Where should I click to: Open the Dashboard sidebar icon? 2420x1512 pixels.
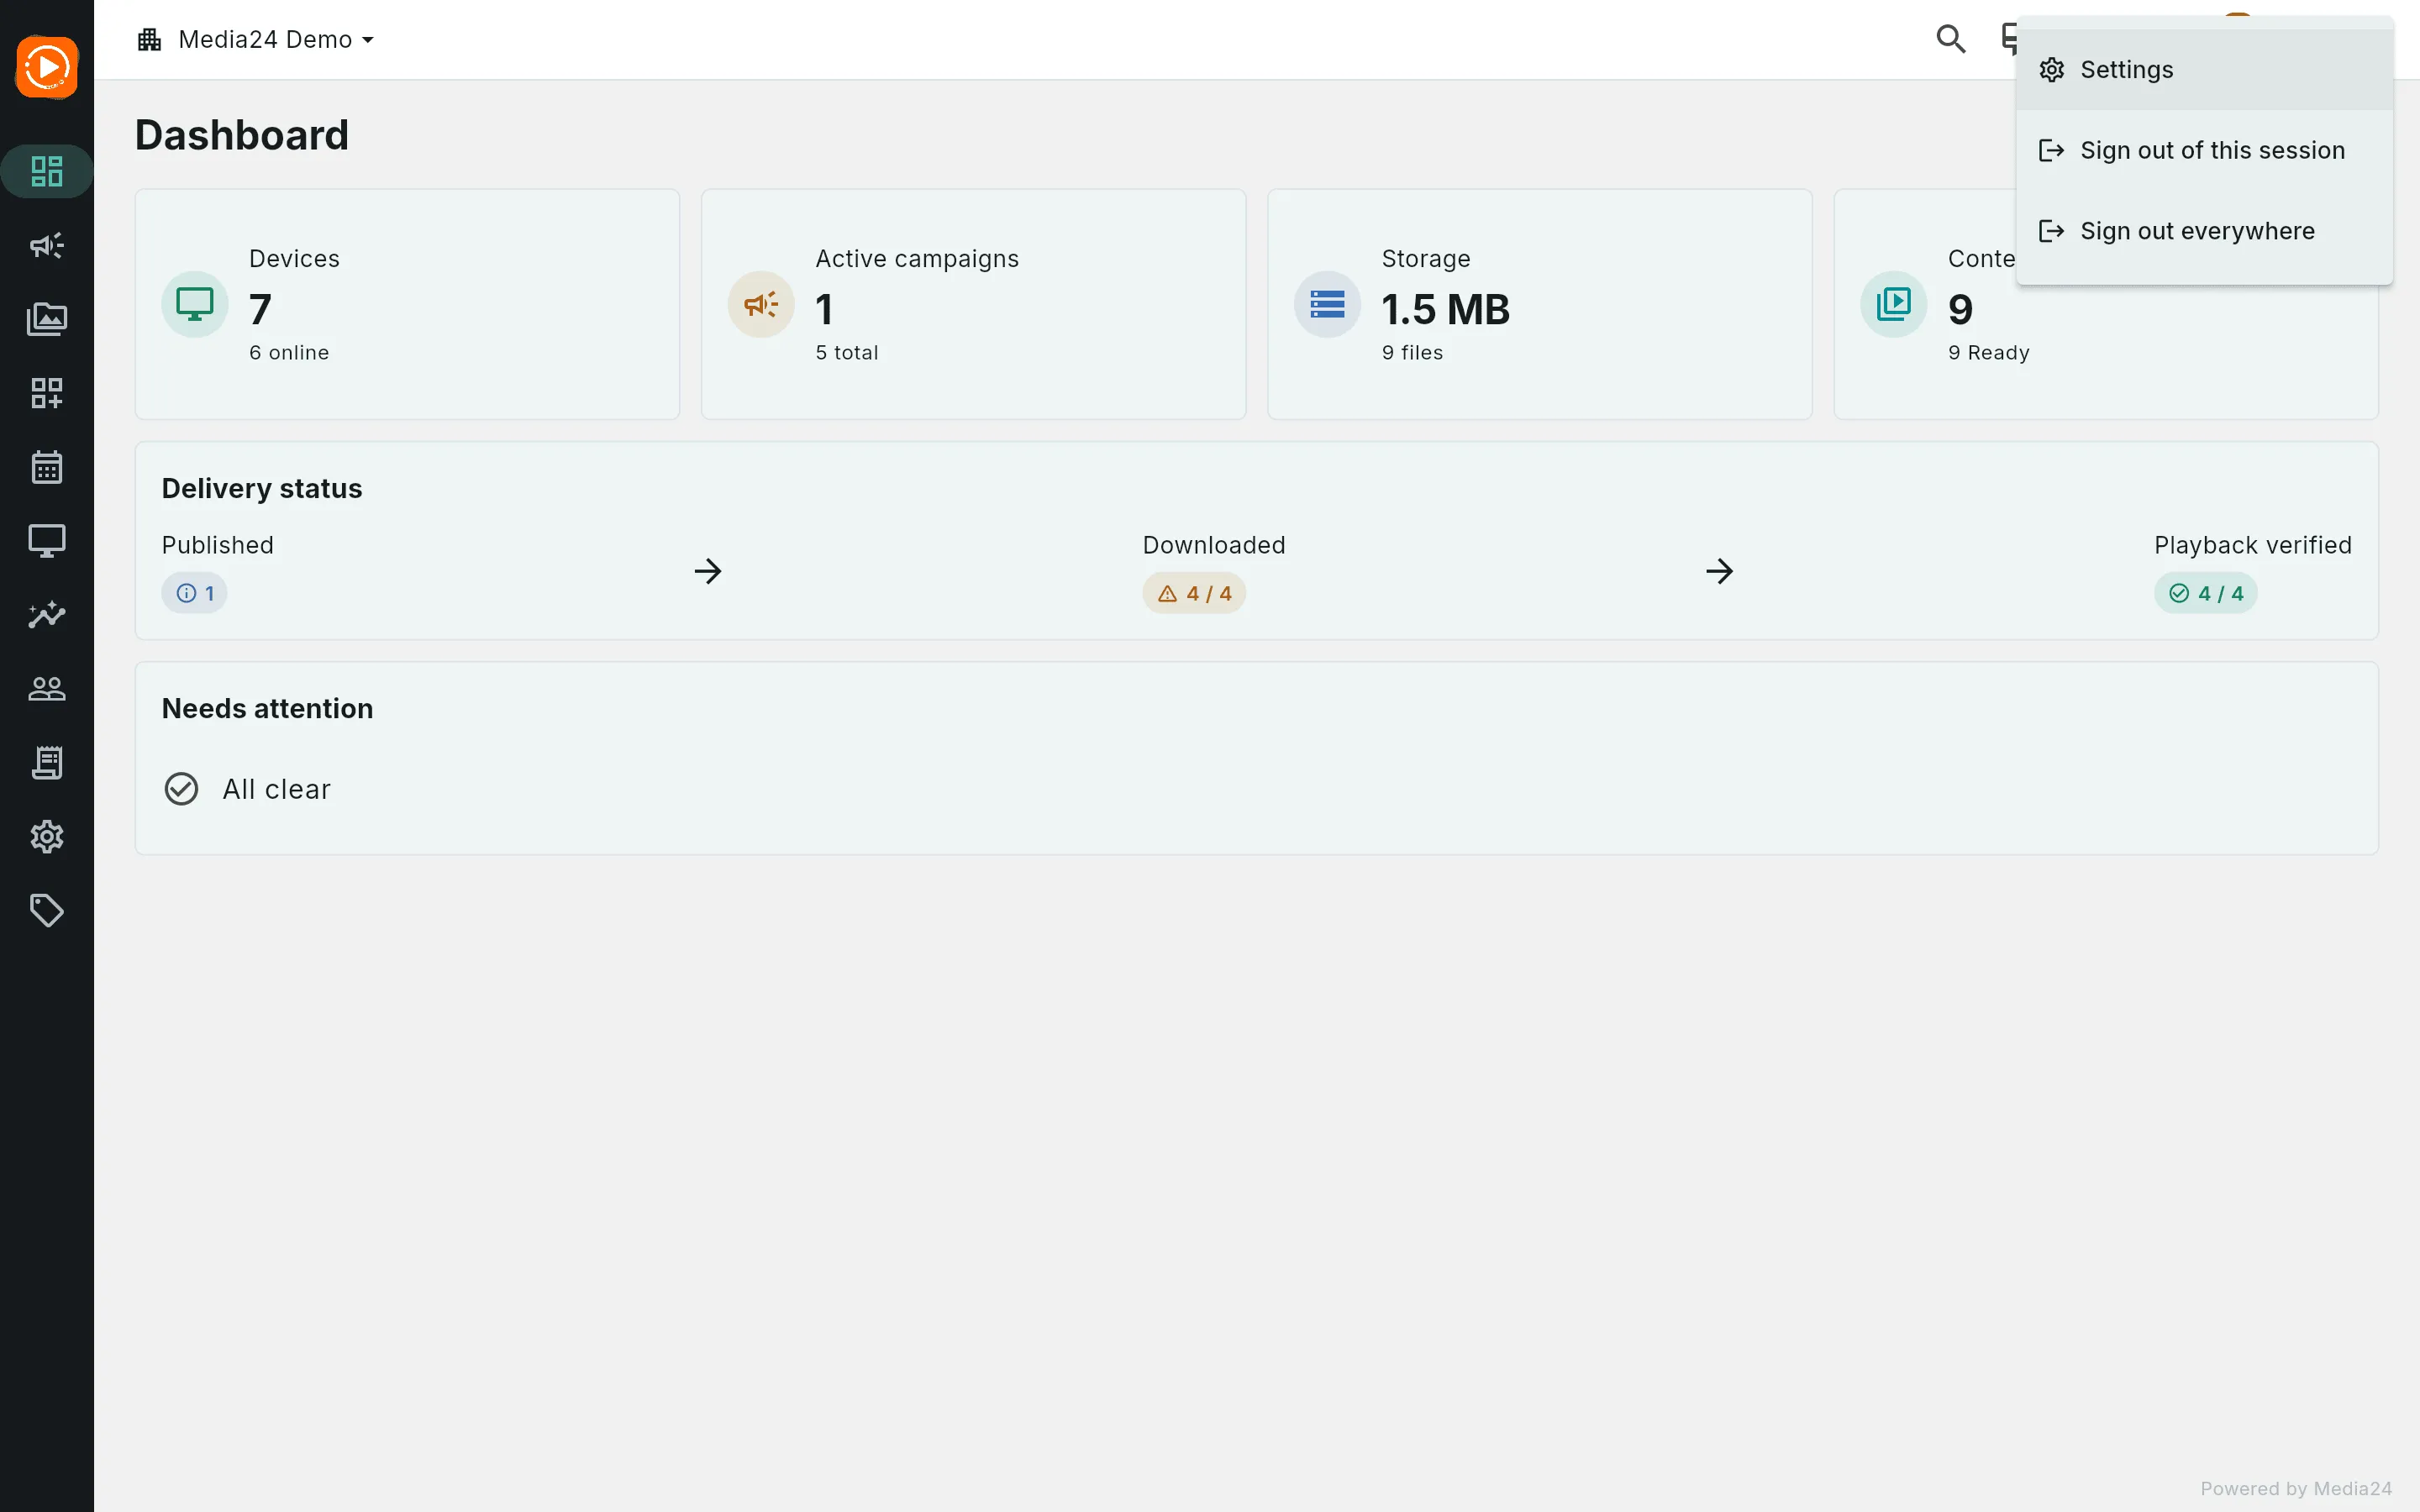click(x=47, y=171)
